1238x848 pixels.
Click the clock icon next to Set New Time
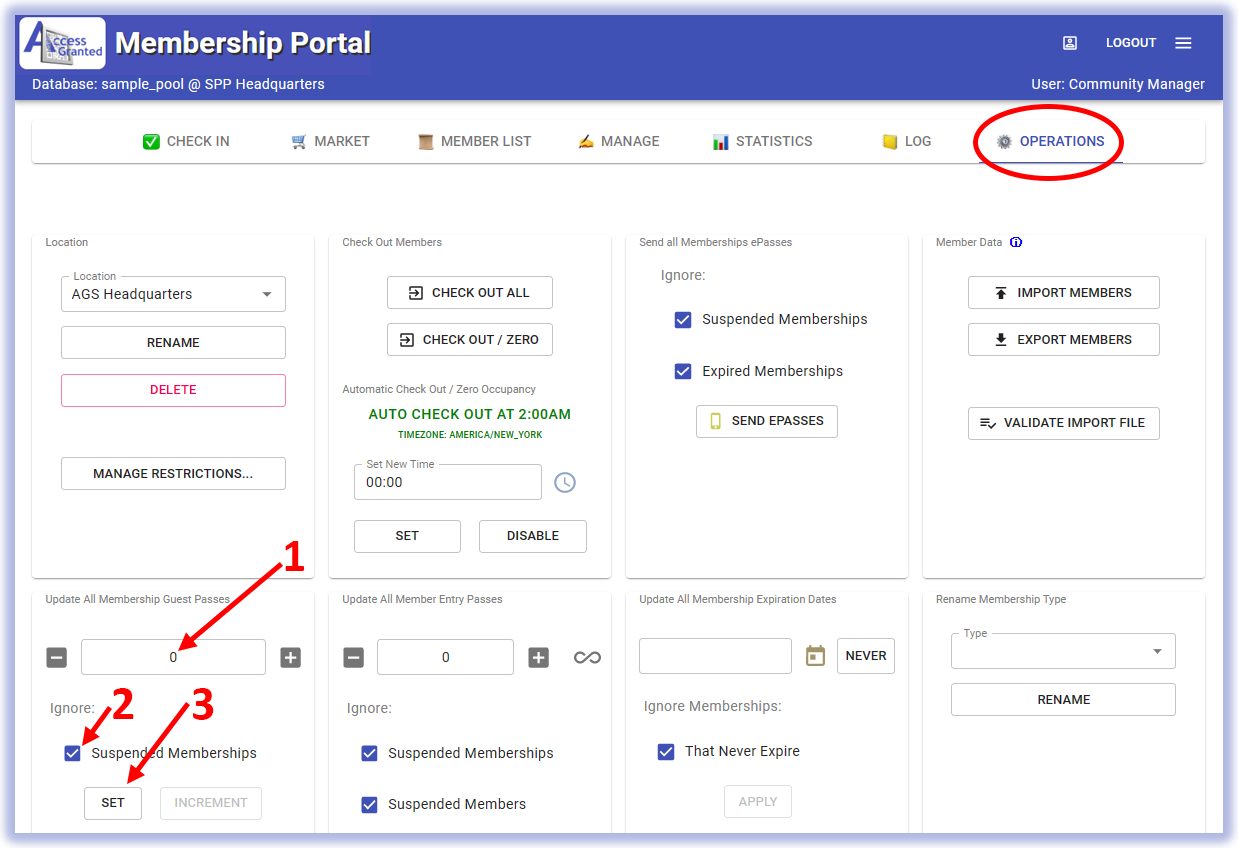tap(565, 482)
